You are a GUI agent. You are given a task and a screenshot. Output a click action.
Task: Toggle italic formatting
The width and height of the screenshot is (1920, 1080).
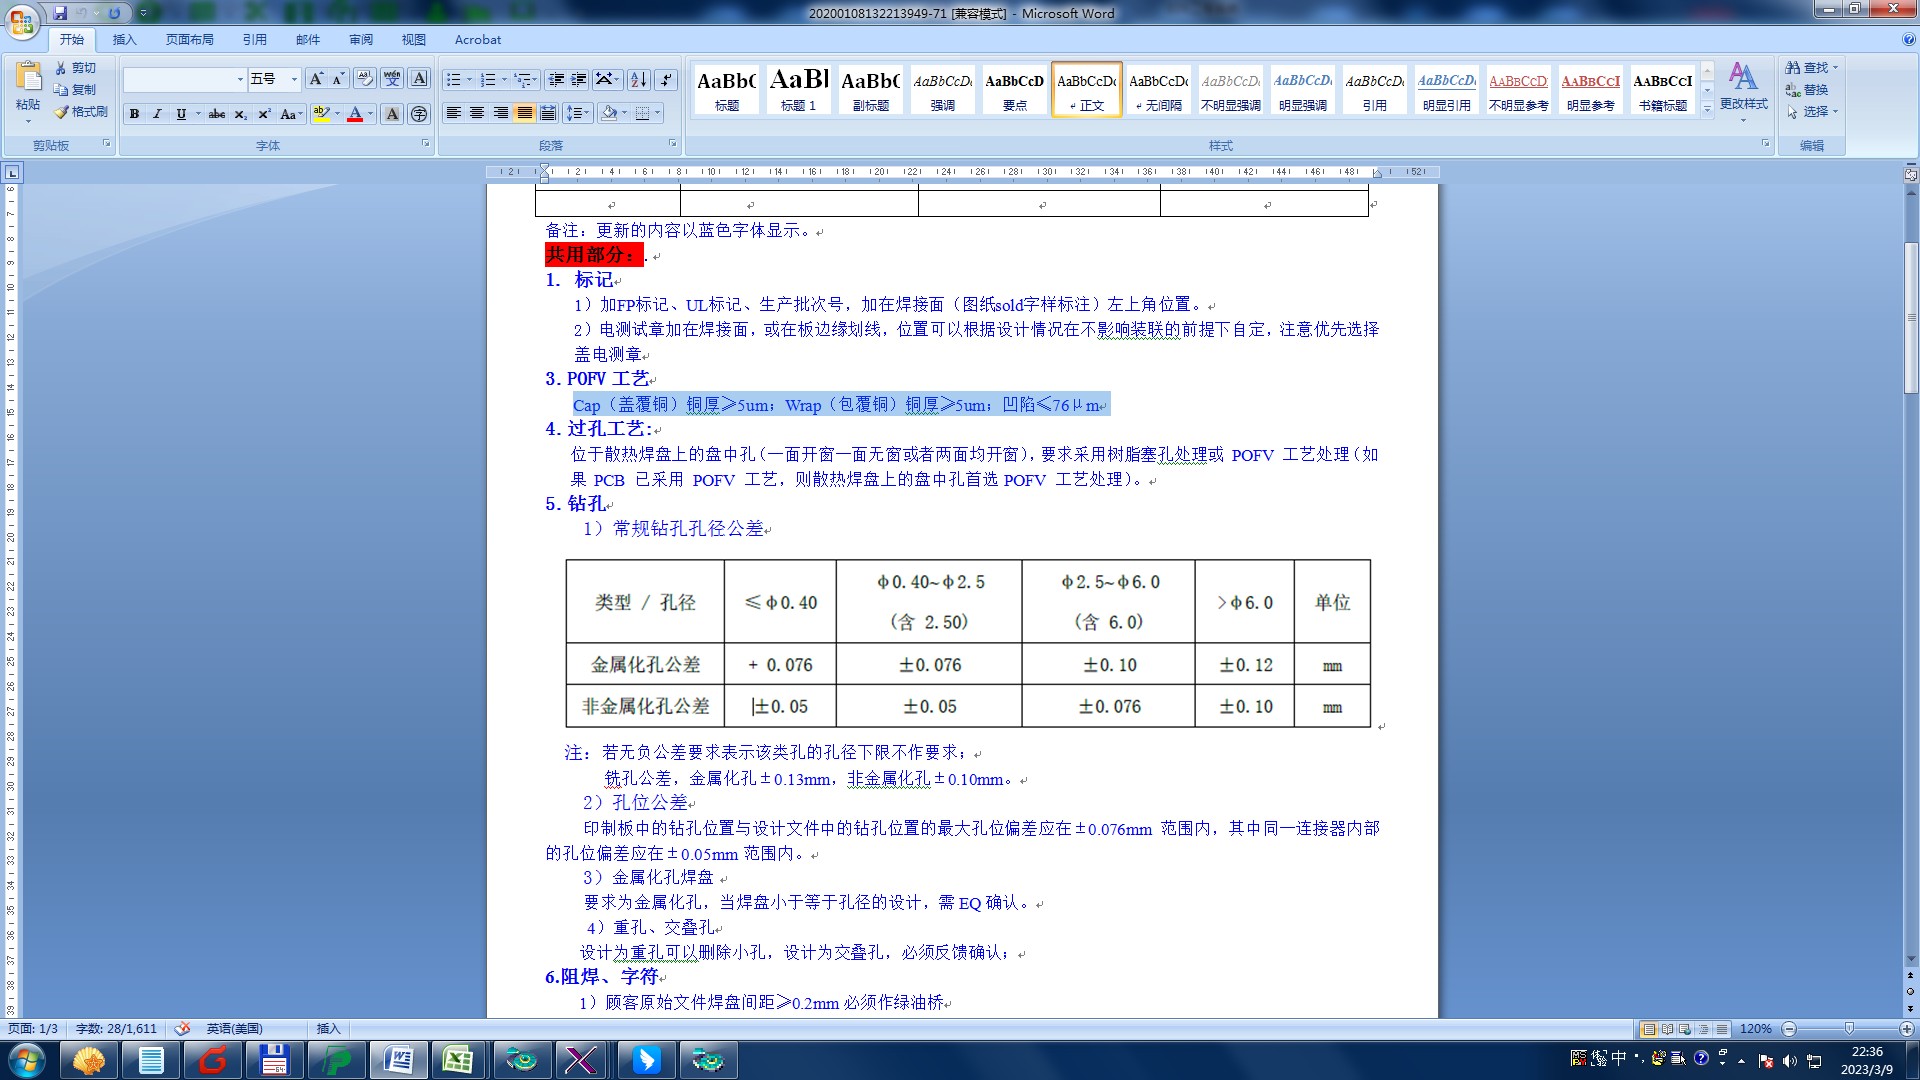click(x=157, y=114)
